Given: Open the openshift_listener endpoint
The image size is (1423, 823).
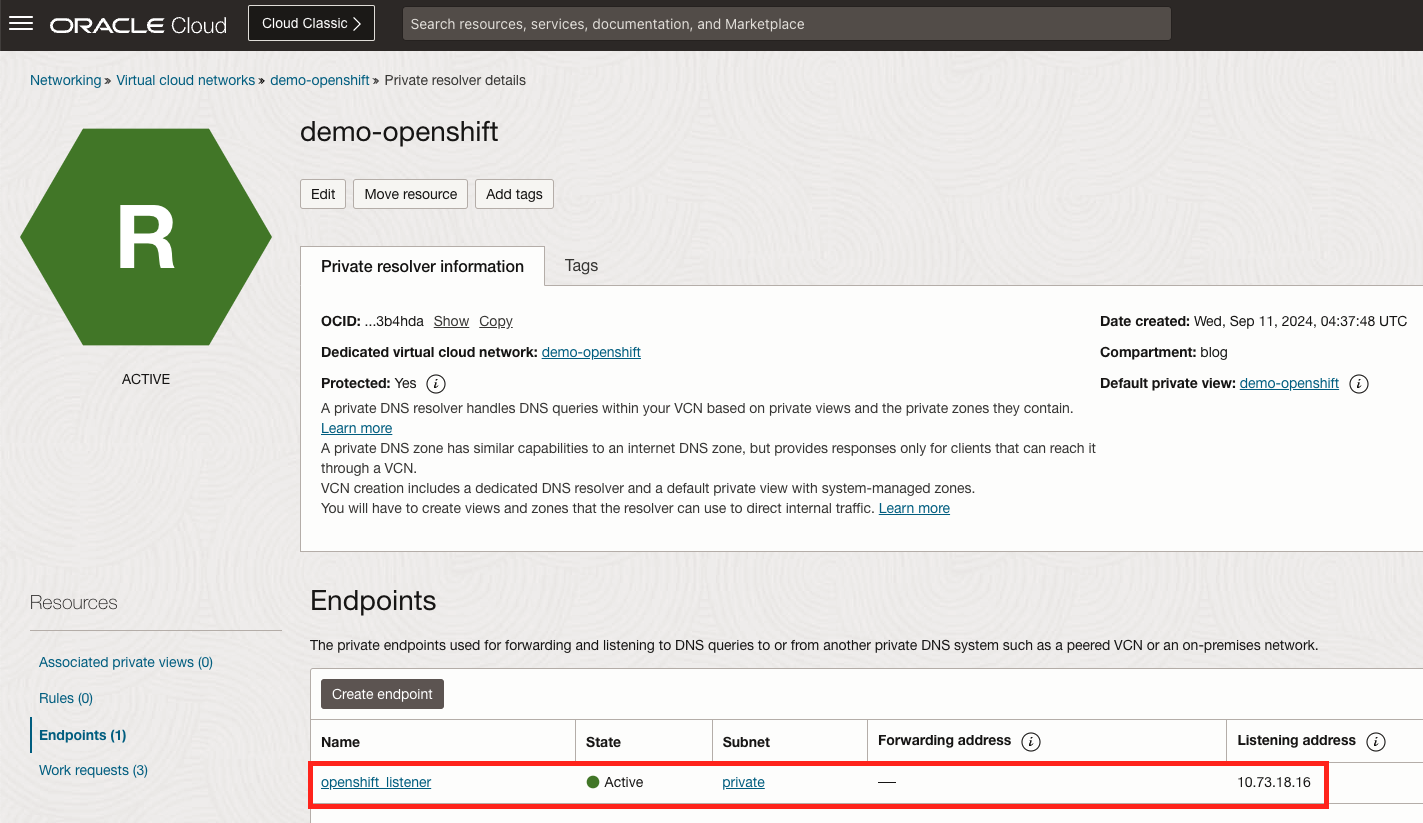Looking at the screenshot, I should tap(376, 782).
